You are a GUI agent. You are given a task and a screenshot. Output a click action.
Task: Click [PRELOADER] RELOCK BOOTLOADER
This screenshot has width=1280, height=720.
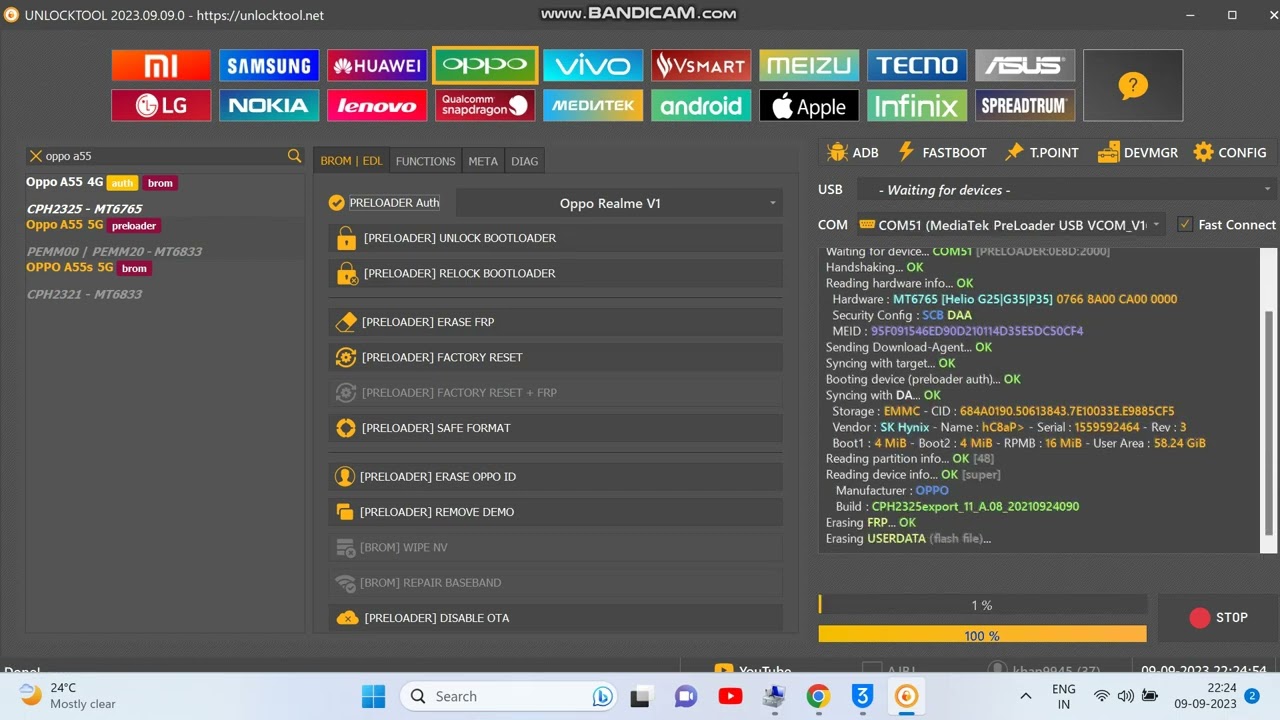(555, 273)
